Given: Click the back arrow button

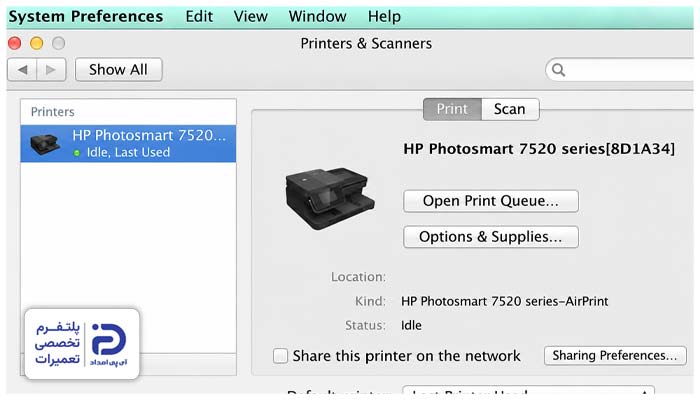Looking at the screenshot, I should [x=22, y=70].
